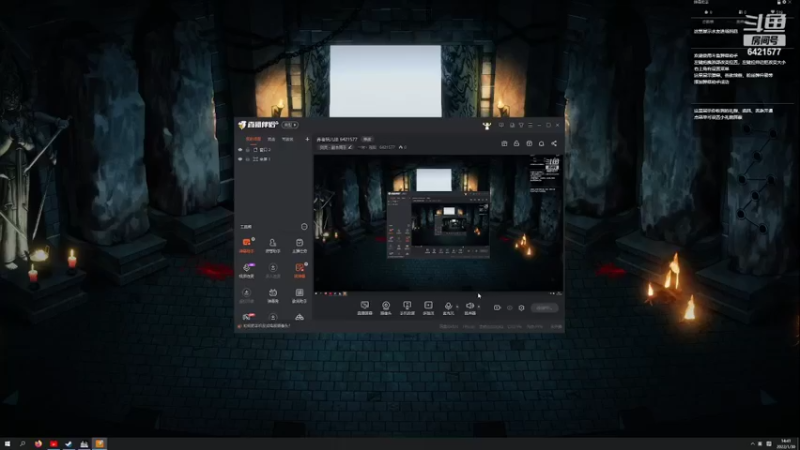This screenshot has width=800, height=450.
Task: Open the orange Douyu app in the taskbar
Action: [99, 444]
